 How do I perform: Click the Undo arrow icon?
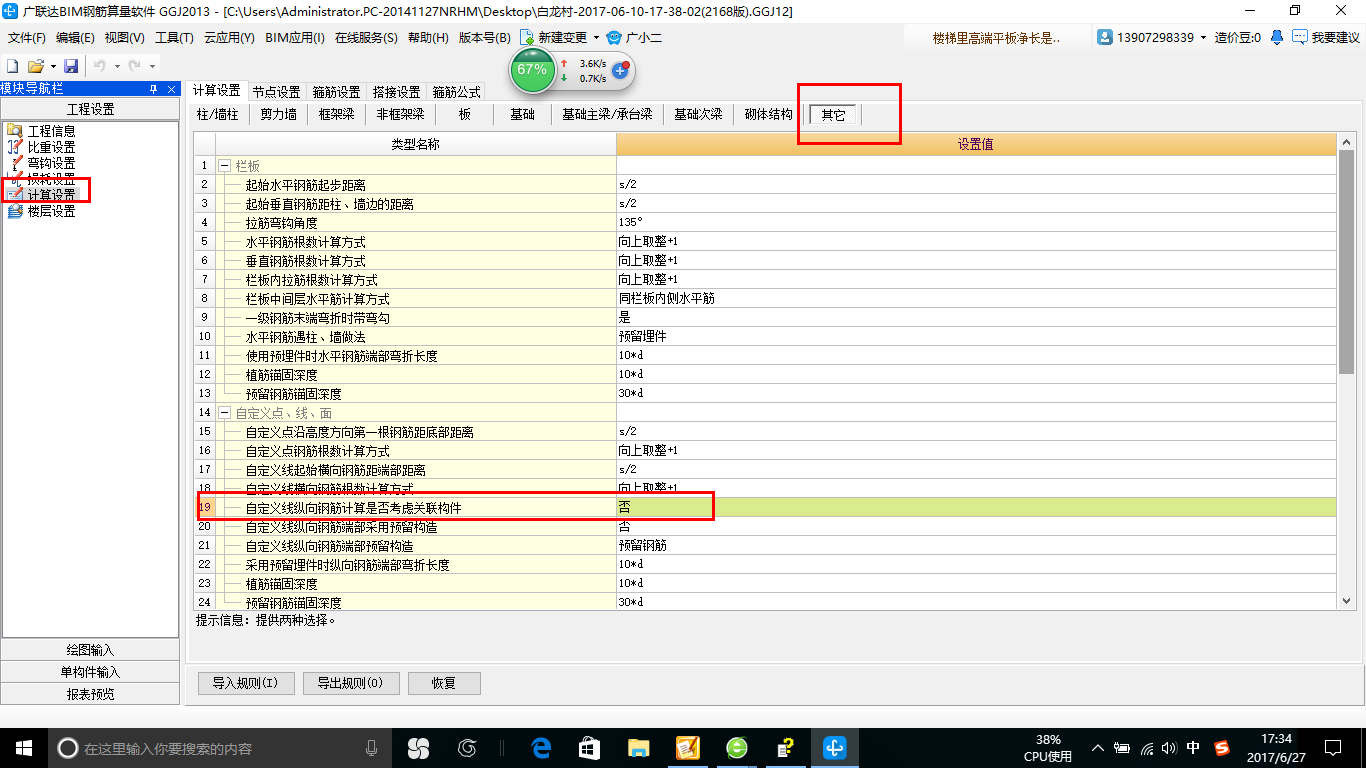coord(99,65)
